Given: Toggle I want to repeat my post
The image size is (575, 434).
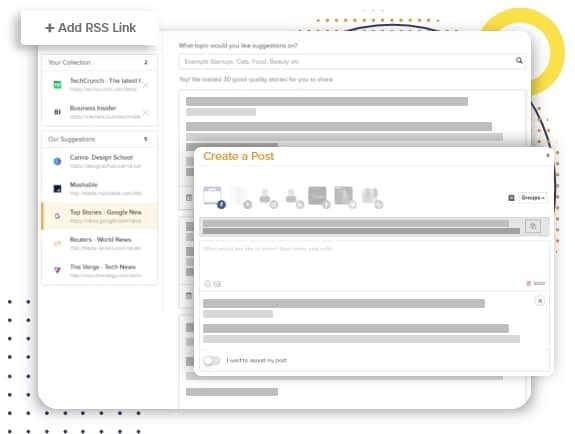Looking at the screenshot, I should click(212, 361).
